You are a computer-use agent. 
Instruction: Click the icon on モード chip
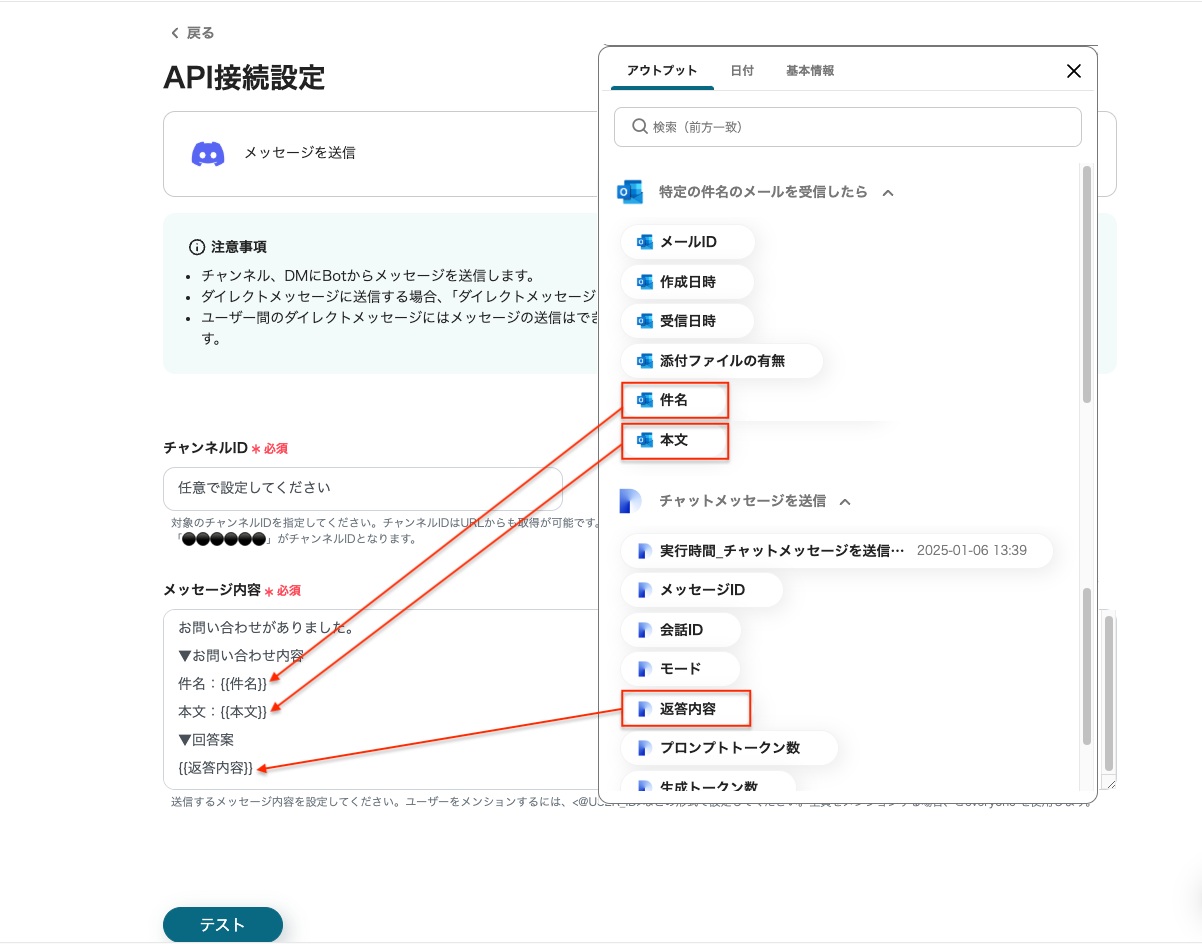coord(645,669)
